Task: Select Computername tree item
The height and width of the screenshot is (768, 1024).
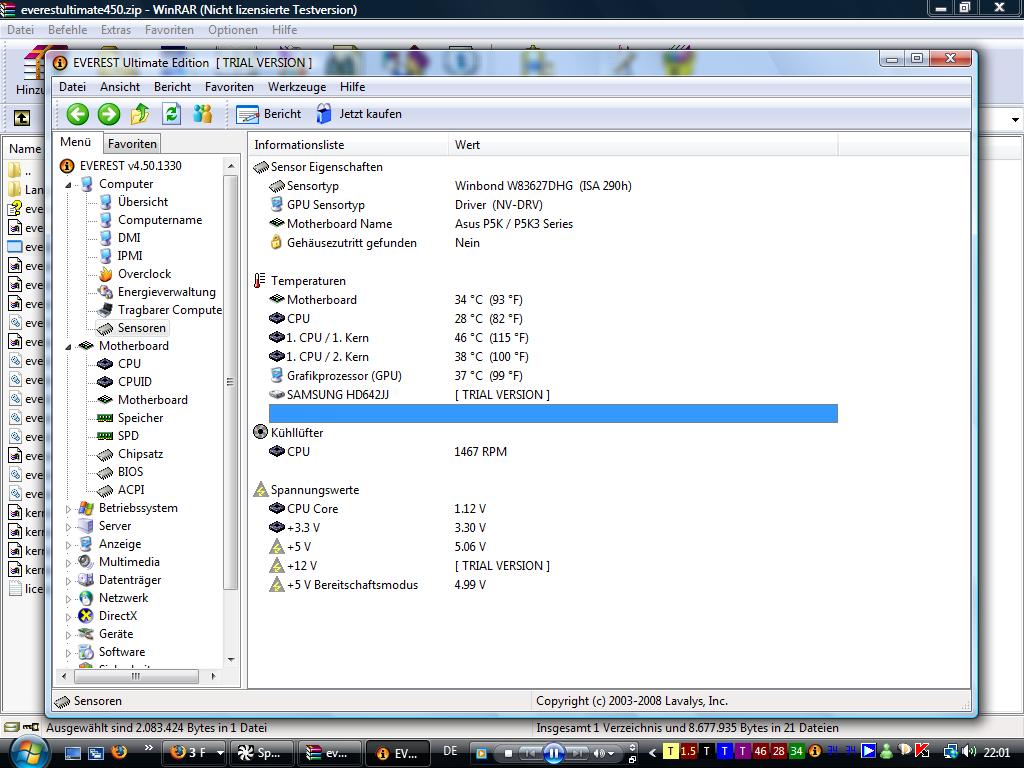Action: tap(160, 220)
